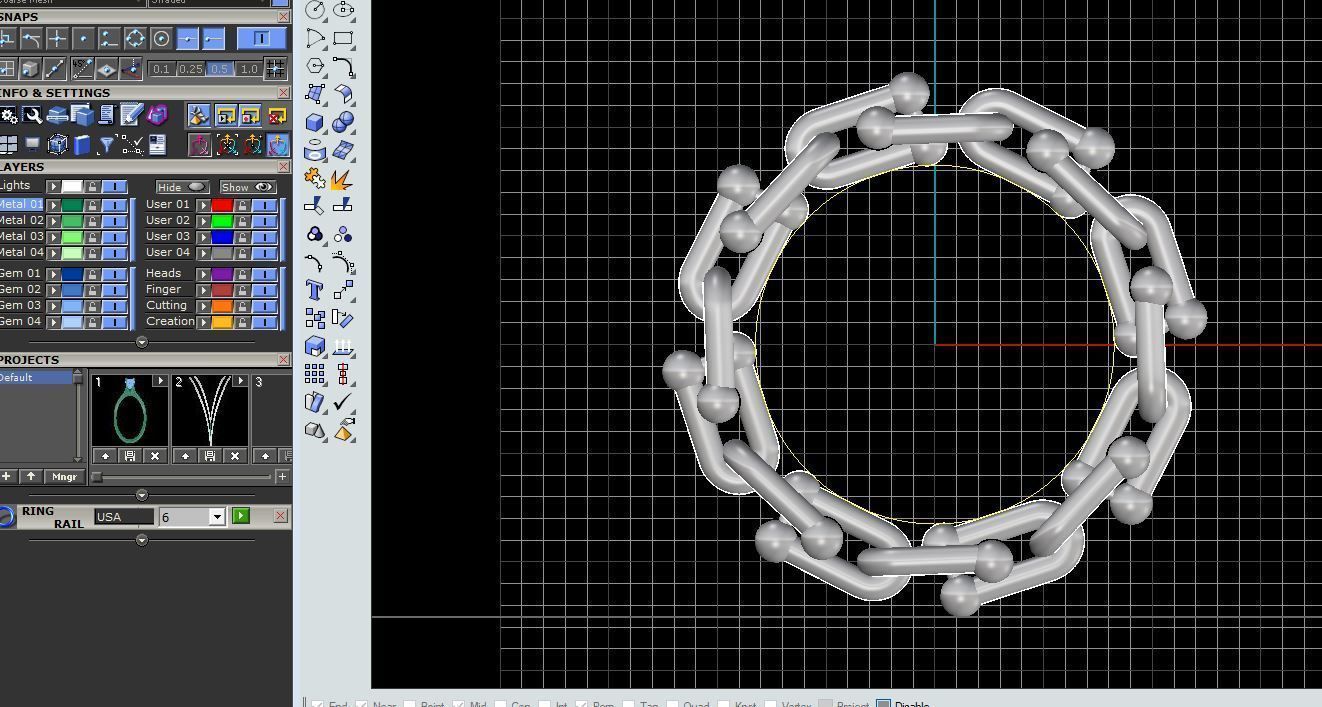The height and width of the screenshot is (707, 1322).
Task: Open the ring size 6 dropdown
Action: click(x=216, y=517)
